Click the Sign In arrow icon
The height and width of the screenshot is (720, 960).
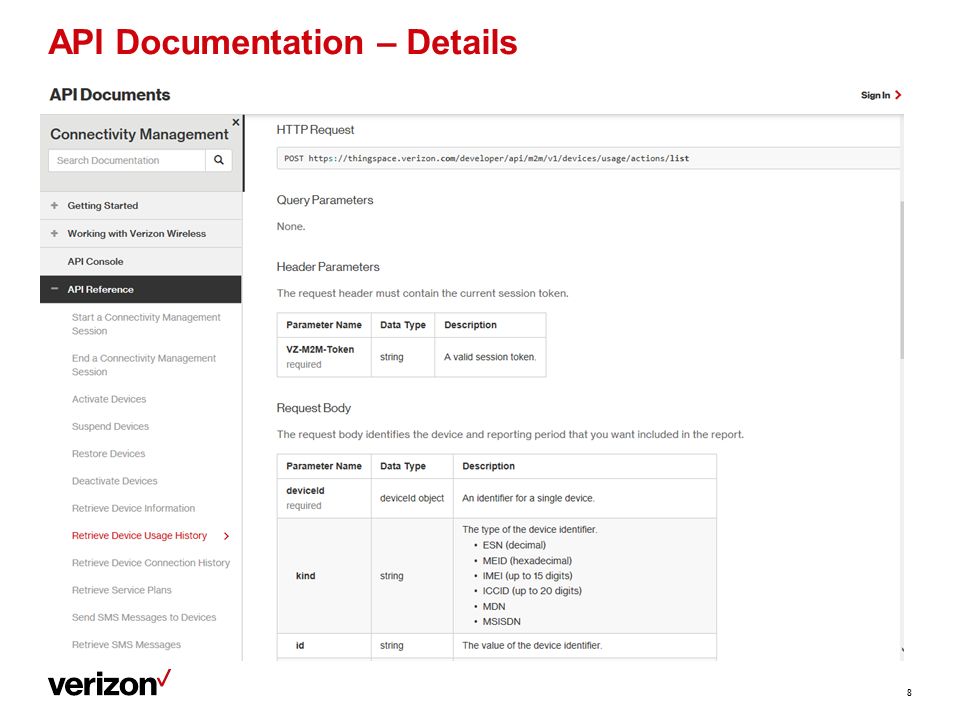(898, 95)
